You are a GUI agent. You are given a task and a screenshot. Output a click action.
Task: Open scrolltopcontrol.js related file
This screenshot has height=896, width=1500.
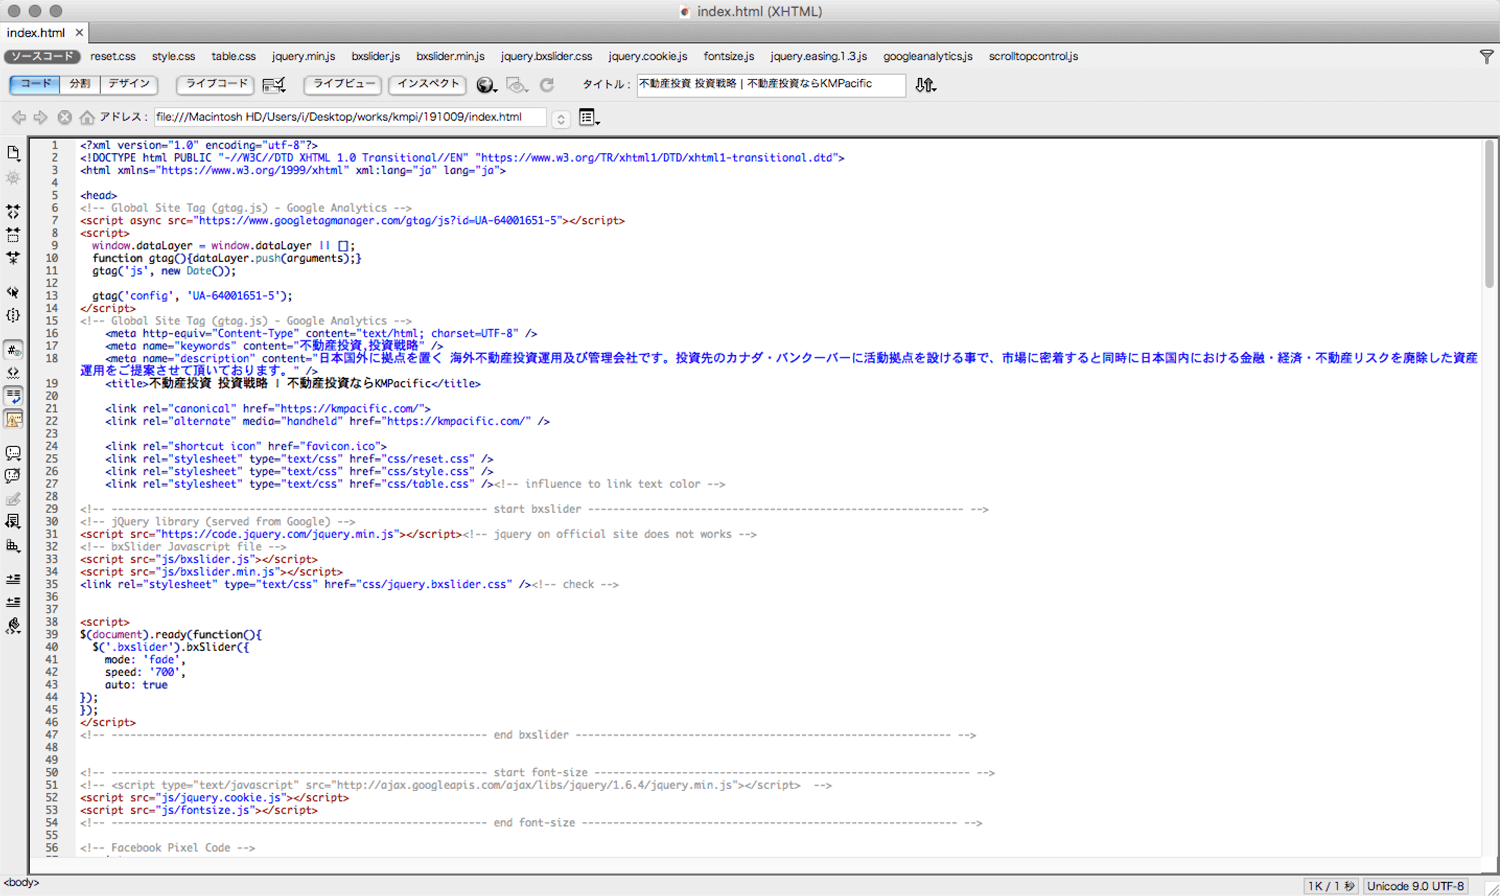[1033, 57]
